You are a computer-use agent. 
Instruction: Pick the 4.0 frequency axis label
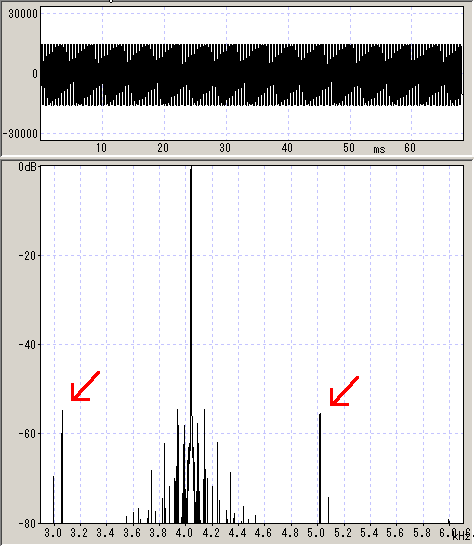click(185, 533)
